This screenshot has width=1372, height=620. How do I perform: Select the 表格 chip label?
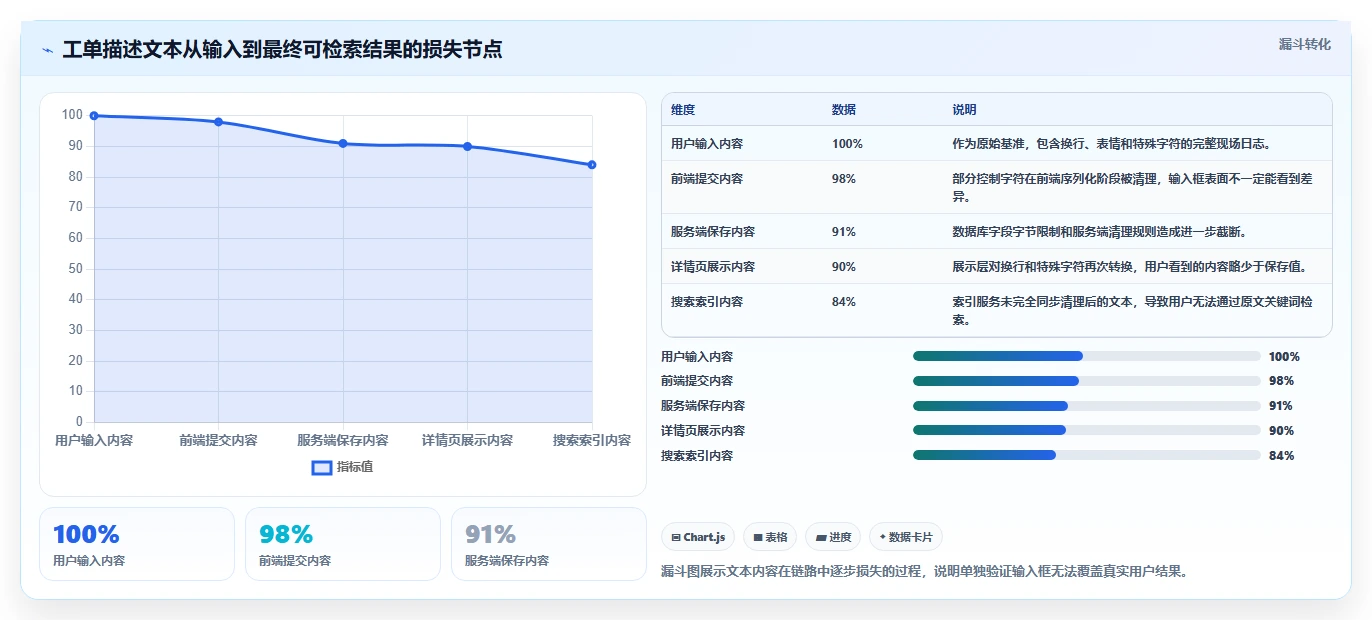[x=777, y=537]
